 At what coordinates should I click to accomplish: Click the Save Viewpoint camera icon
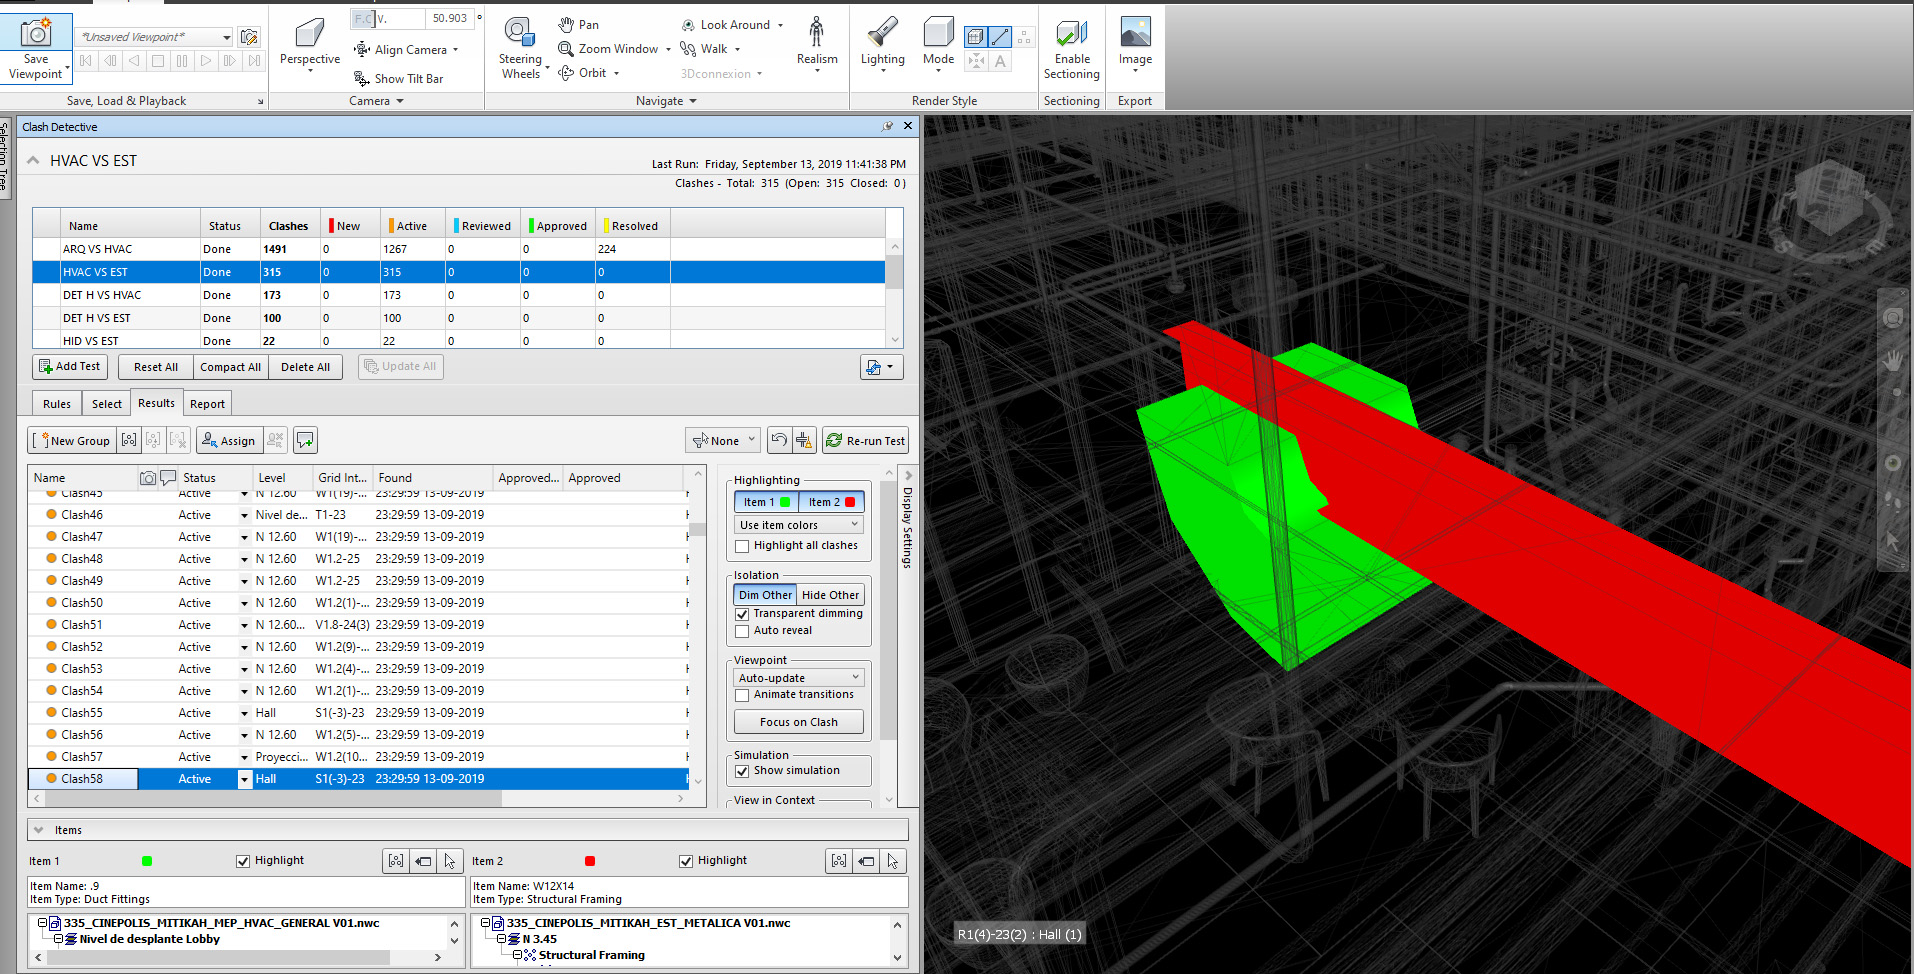point(36,34)
